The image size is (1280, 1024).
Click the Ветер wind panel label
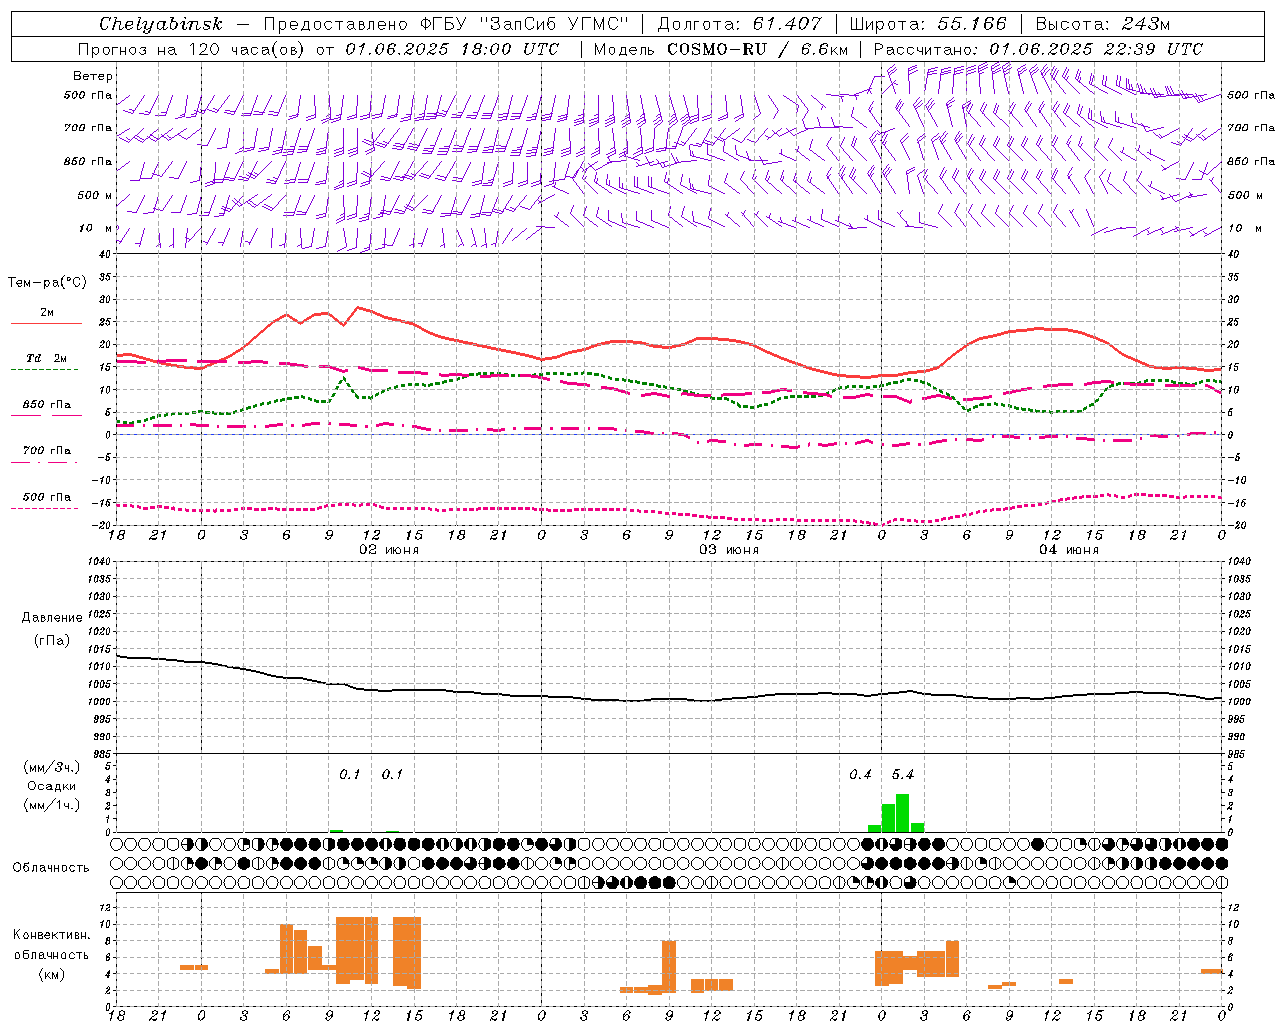click(93, 76)
